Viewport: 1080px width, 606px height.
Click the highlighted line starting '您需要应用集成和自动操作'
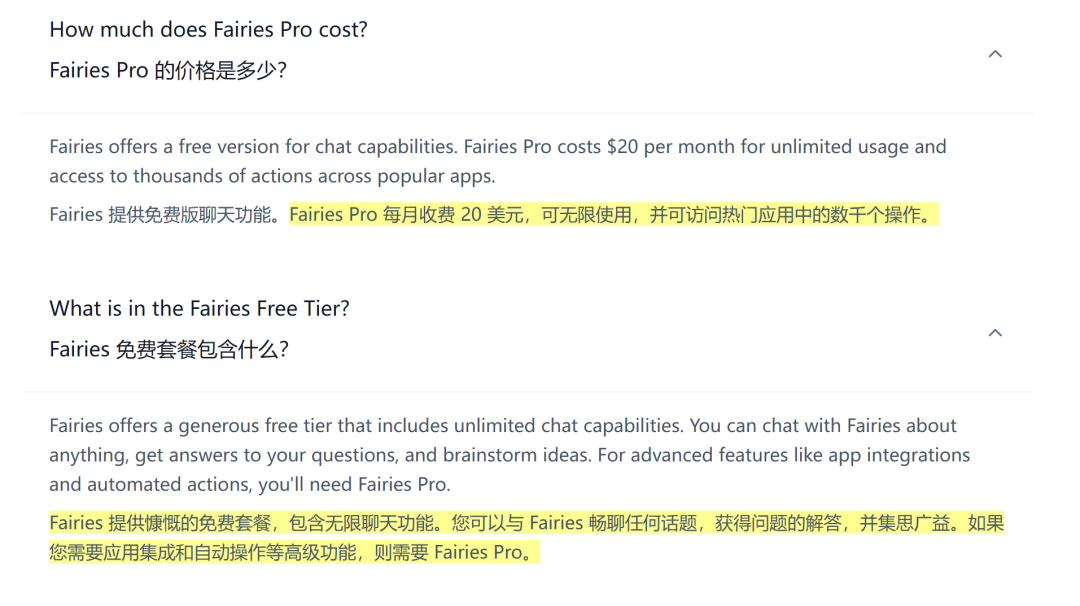tap(294, 552)
